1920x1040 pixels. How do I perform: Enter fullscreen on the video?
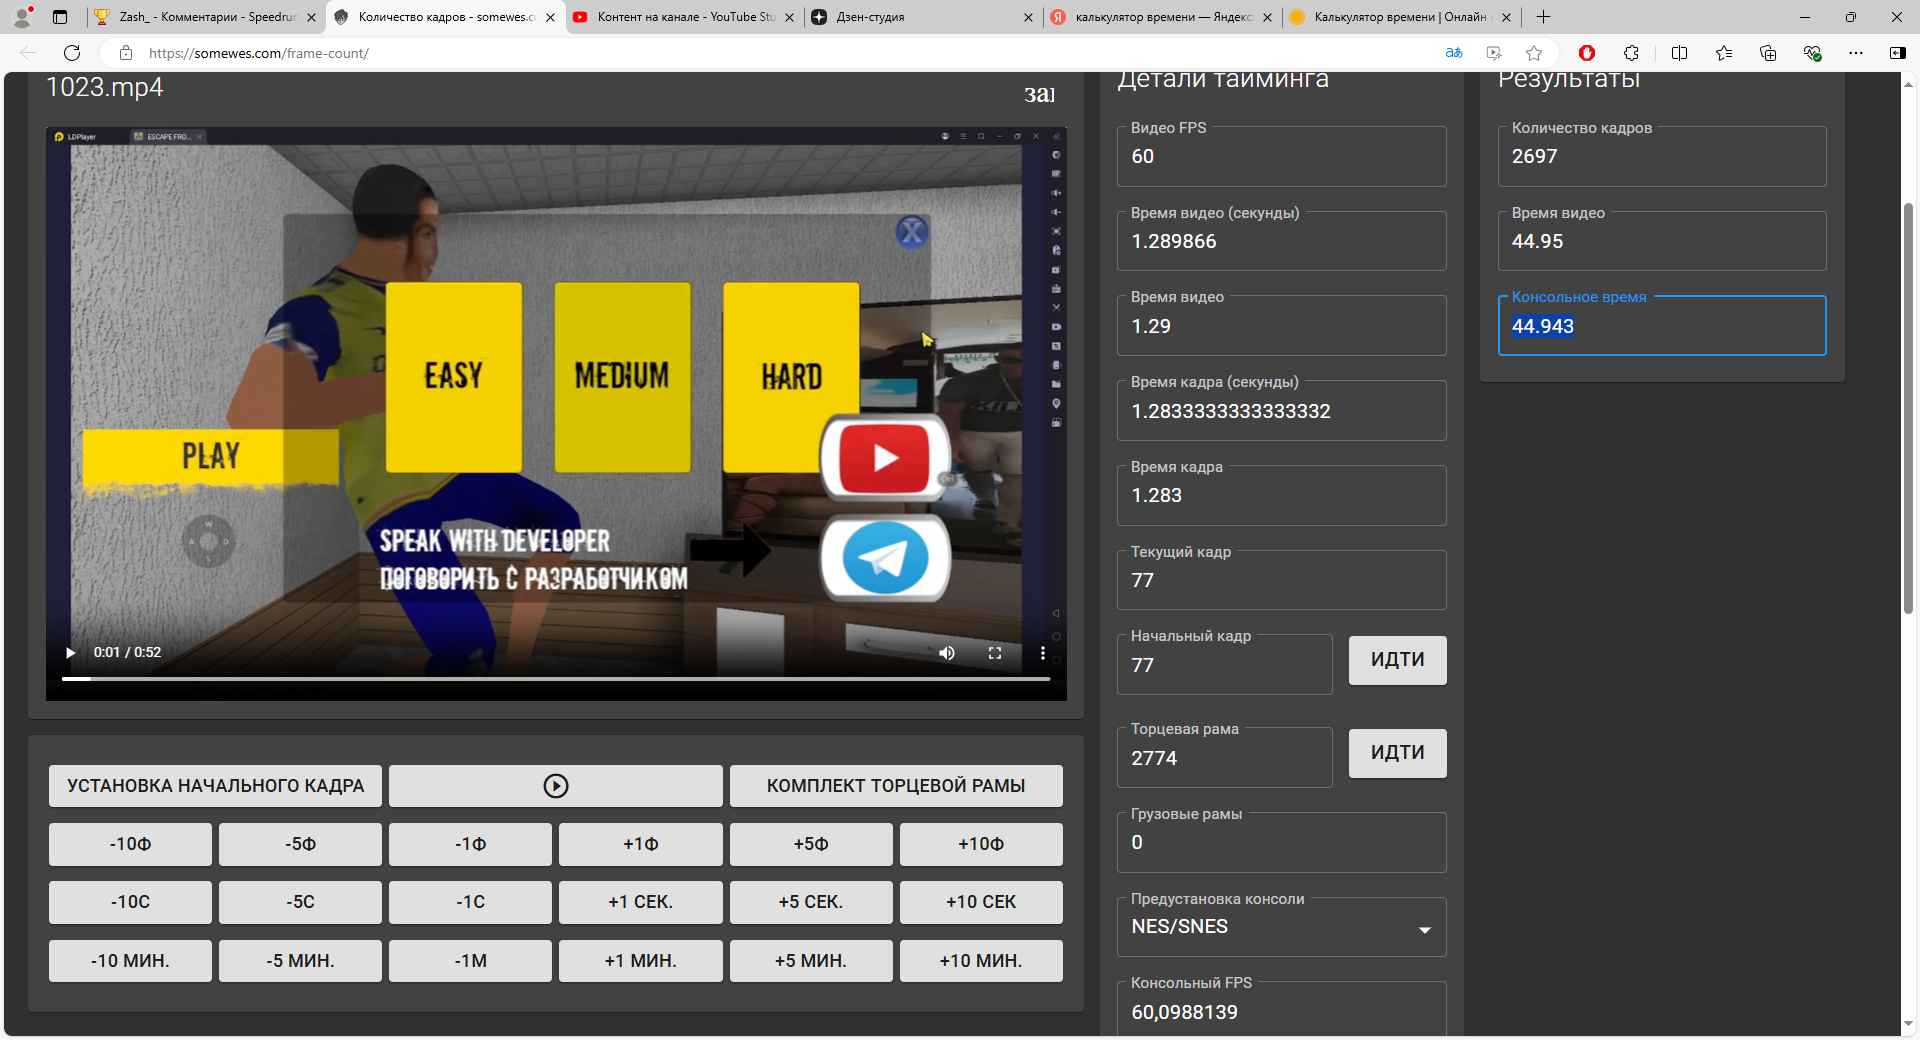995,653
